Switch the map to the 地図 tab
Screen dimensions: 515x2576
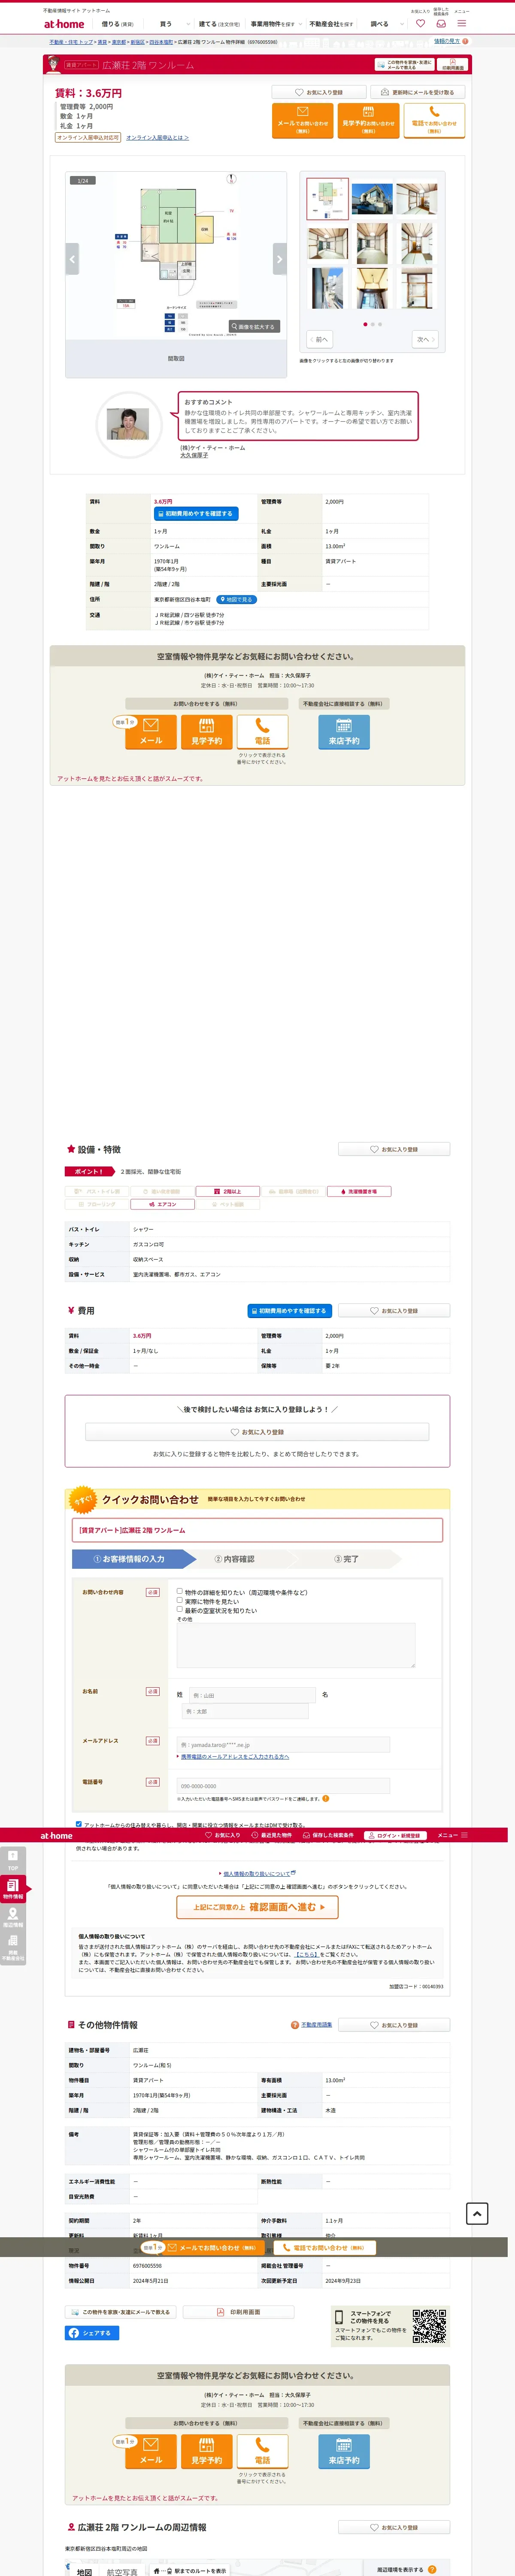(85, 2572)
